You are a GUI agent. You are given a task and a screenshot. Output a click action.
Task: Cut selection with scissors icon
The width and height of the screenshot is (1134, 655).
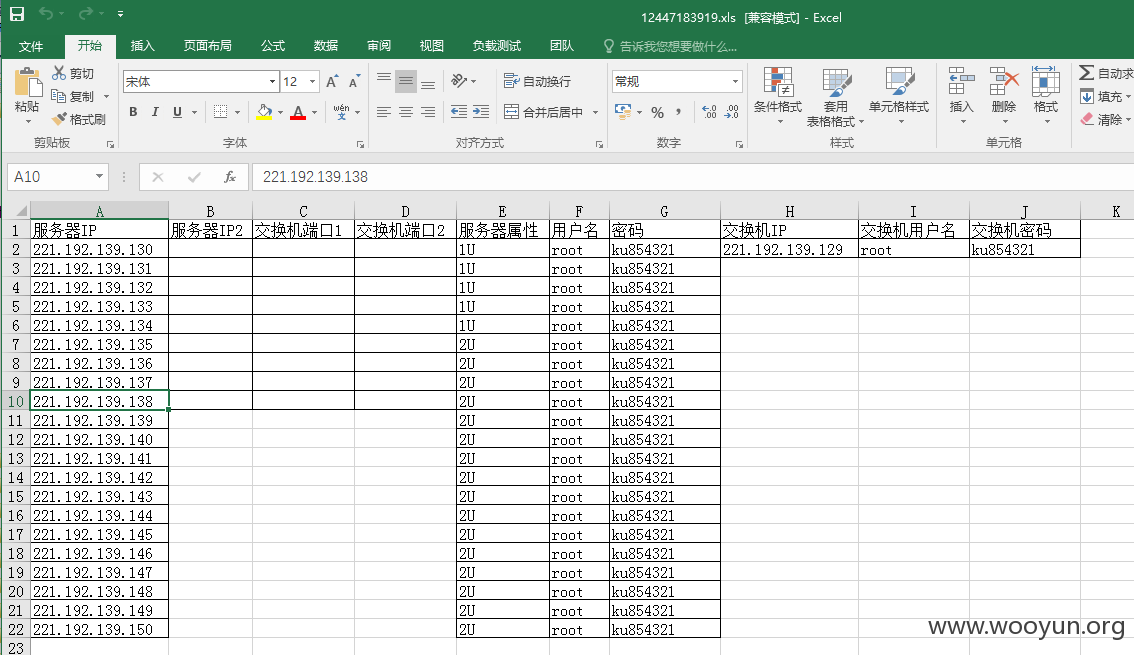(x=59, y=73)
